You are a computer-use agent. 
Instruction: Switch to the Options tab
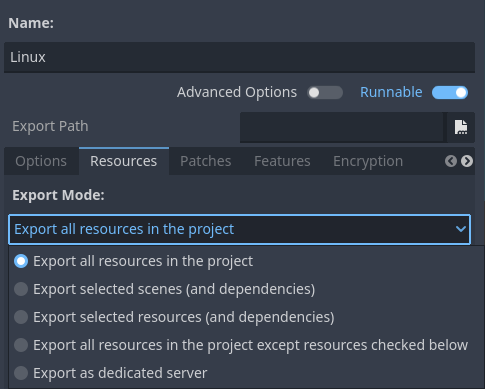41,161
